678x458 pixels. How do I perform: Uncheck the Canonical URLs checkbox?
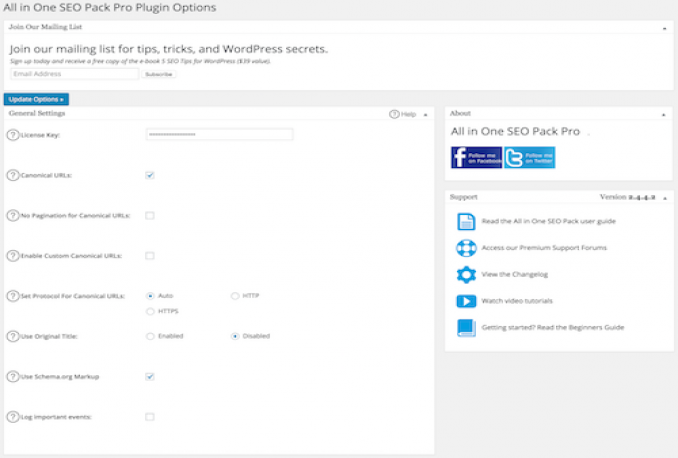coord(150,175)
